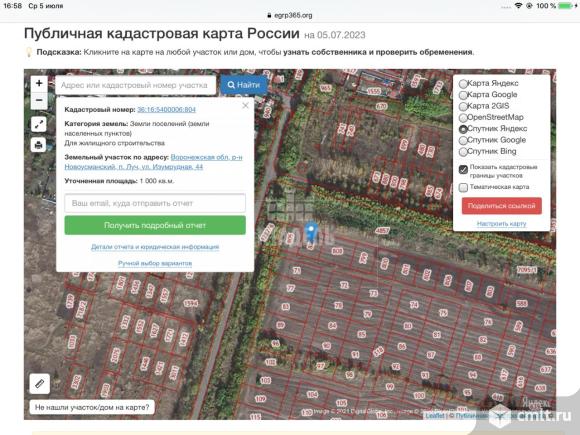Click the email input for report
Screen dimensions: 580x435
(x=155, y=203)
